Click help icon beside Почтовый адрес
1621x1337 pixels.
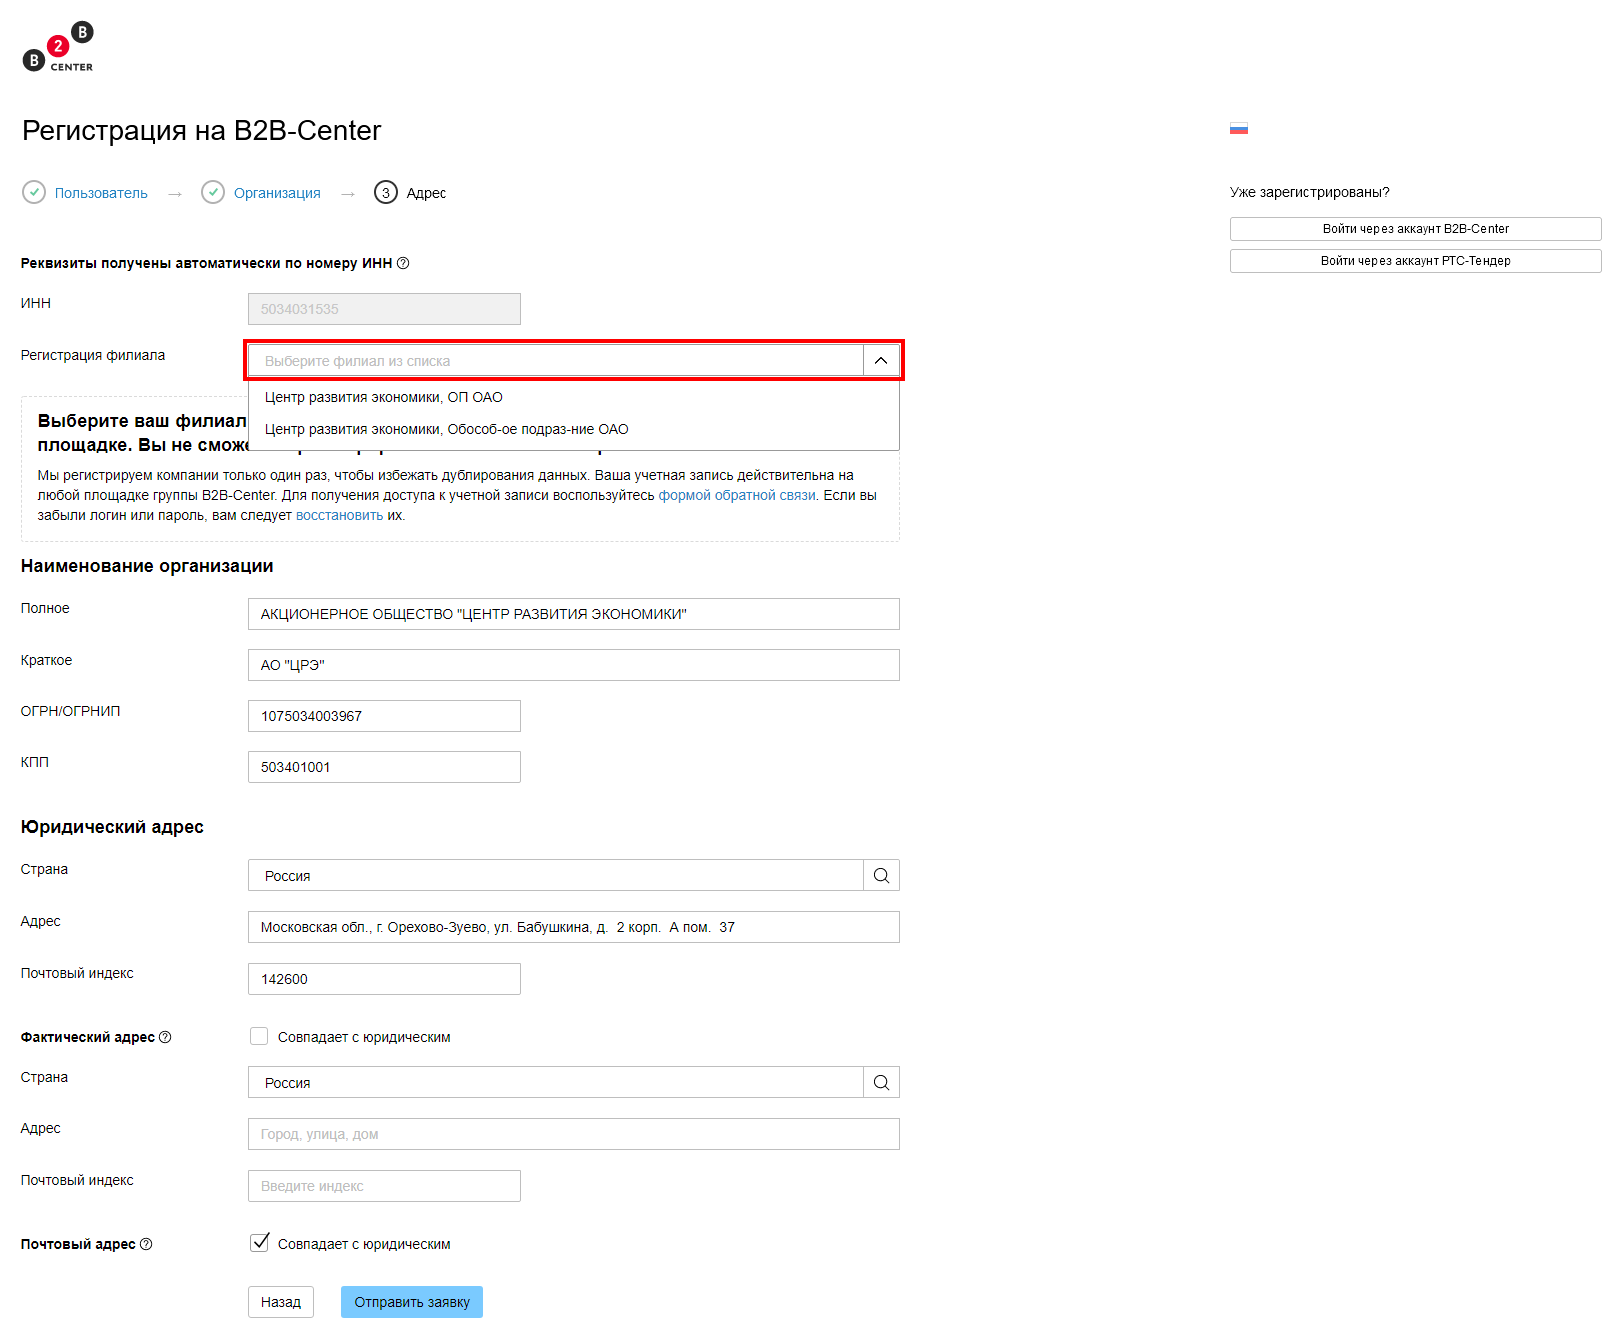[146, 1244]
